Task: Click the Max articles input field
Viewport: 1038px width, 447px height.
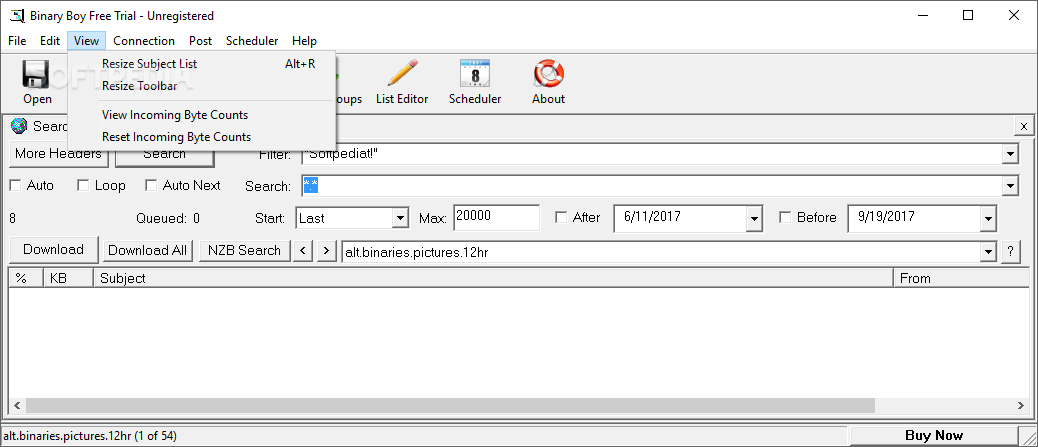Action: 496,217
